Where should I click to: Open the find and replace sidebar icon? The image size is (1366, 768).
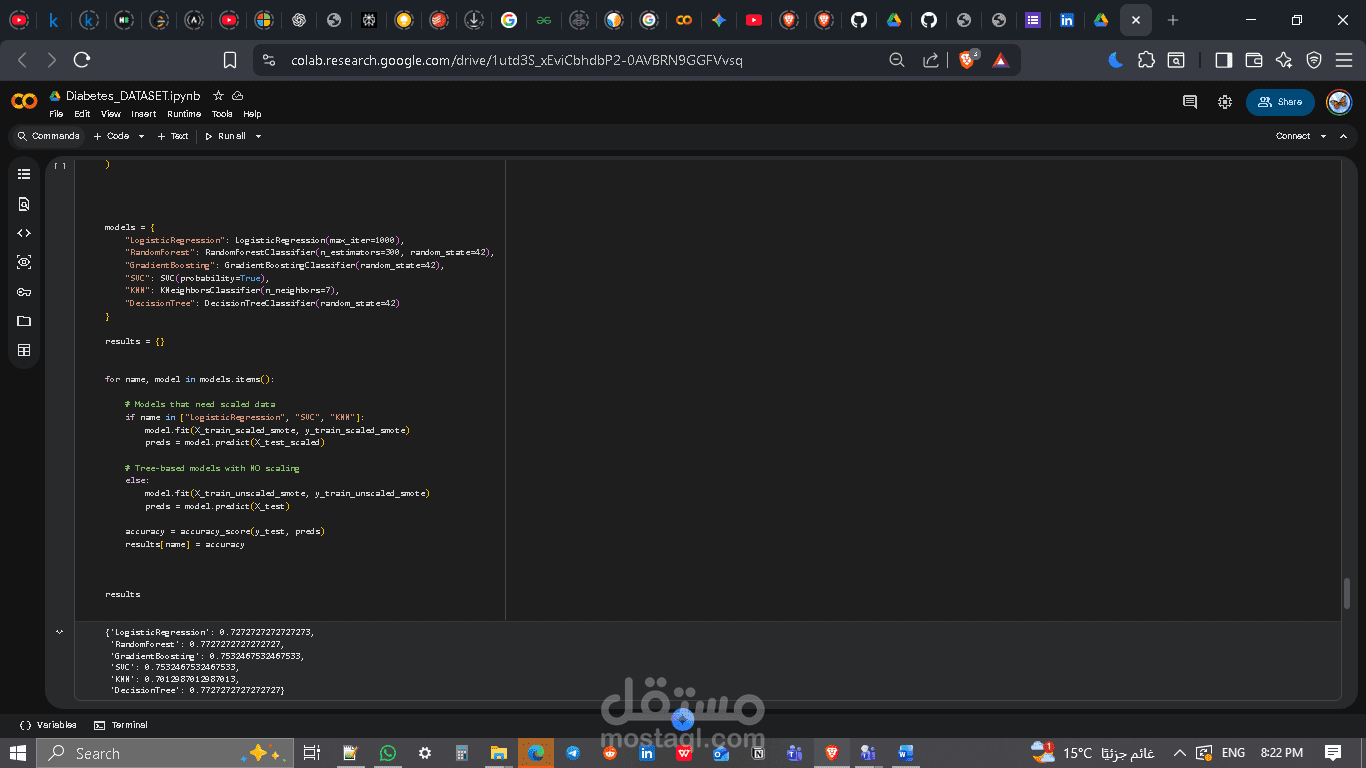(24, 204)
